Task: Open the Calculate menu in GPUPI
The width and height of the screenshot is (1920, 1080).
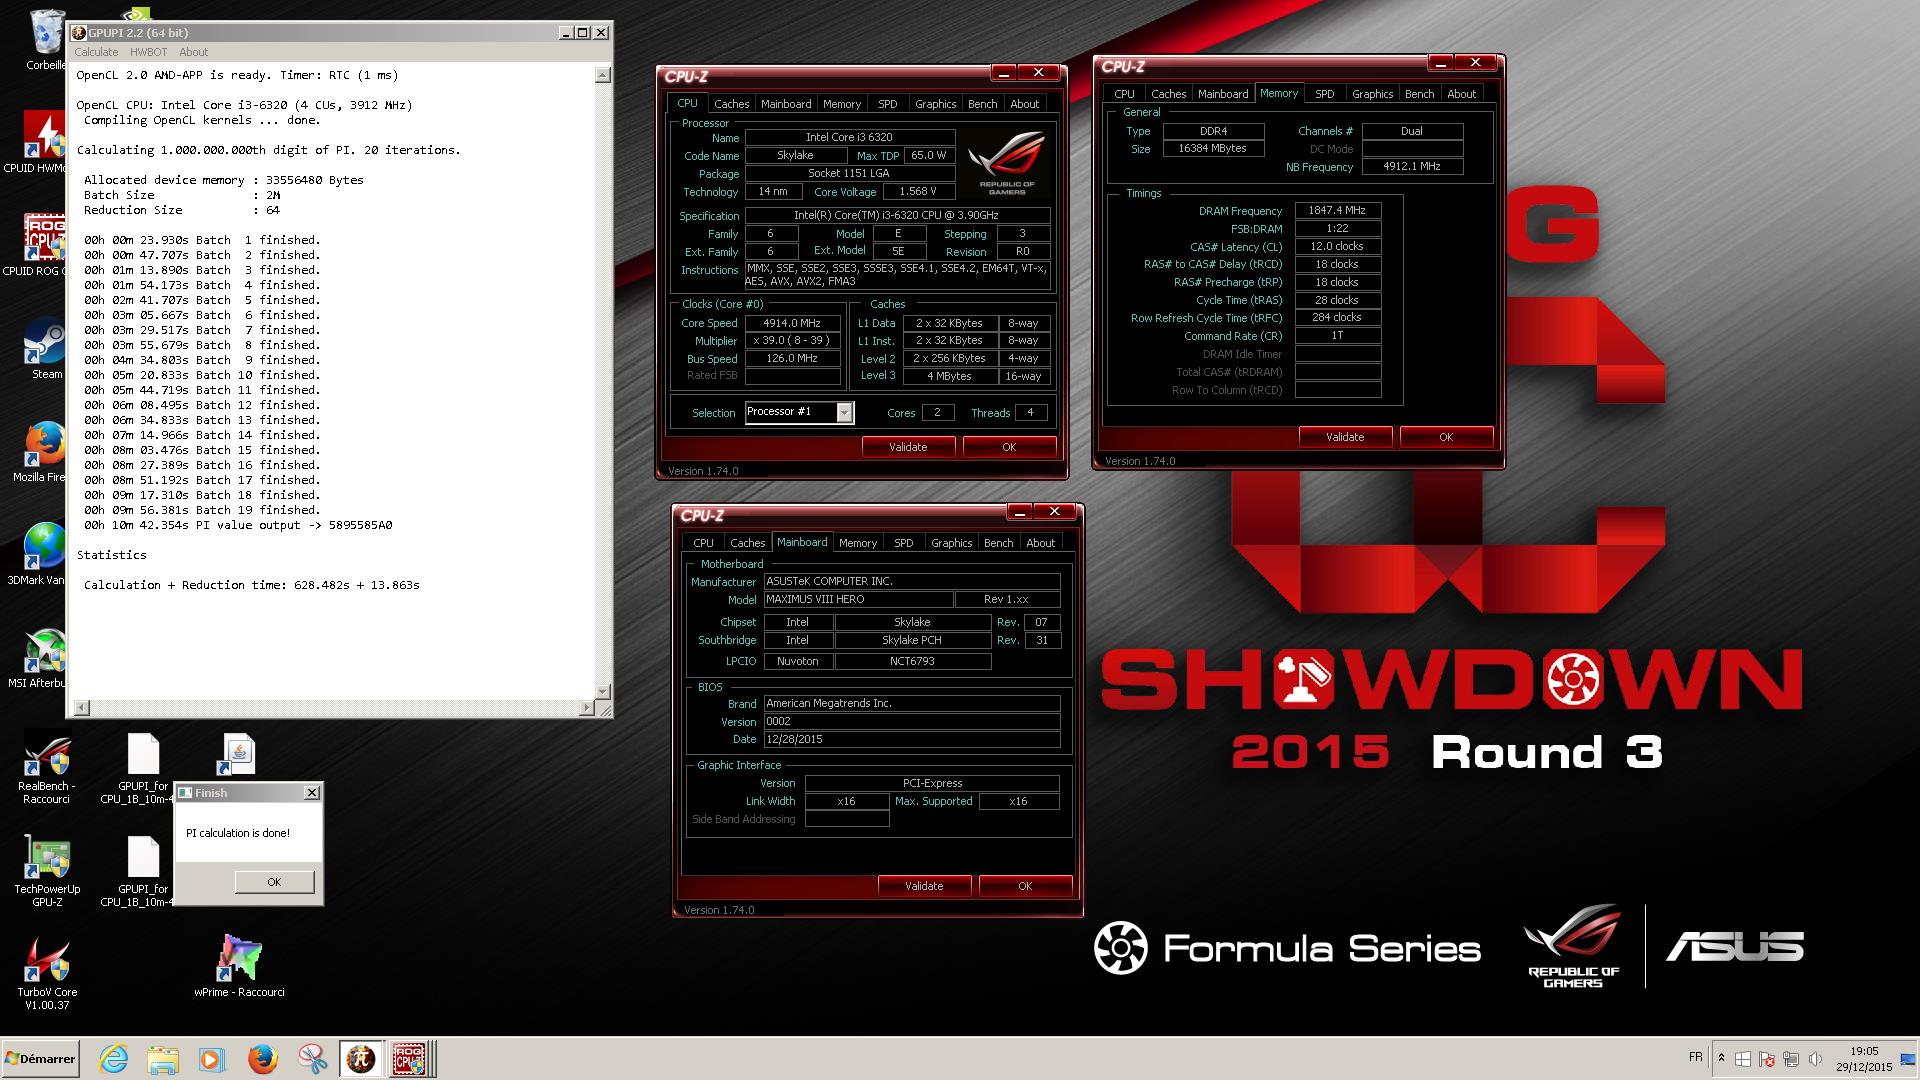Action: coord(96,52)
